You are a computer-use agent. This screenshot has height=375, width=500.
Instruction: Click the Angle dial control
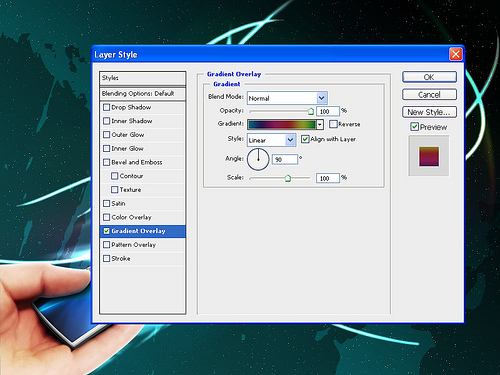[x=258, y=159]
